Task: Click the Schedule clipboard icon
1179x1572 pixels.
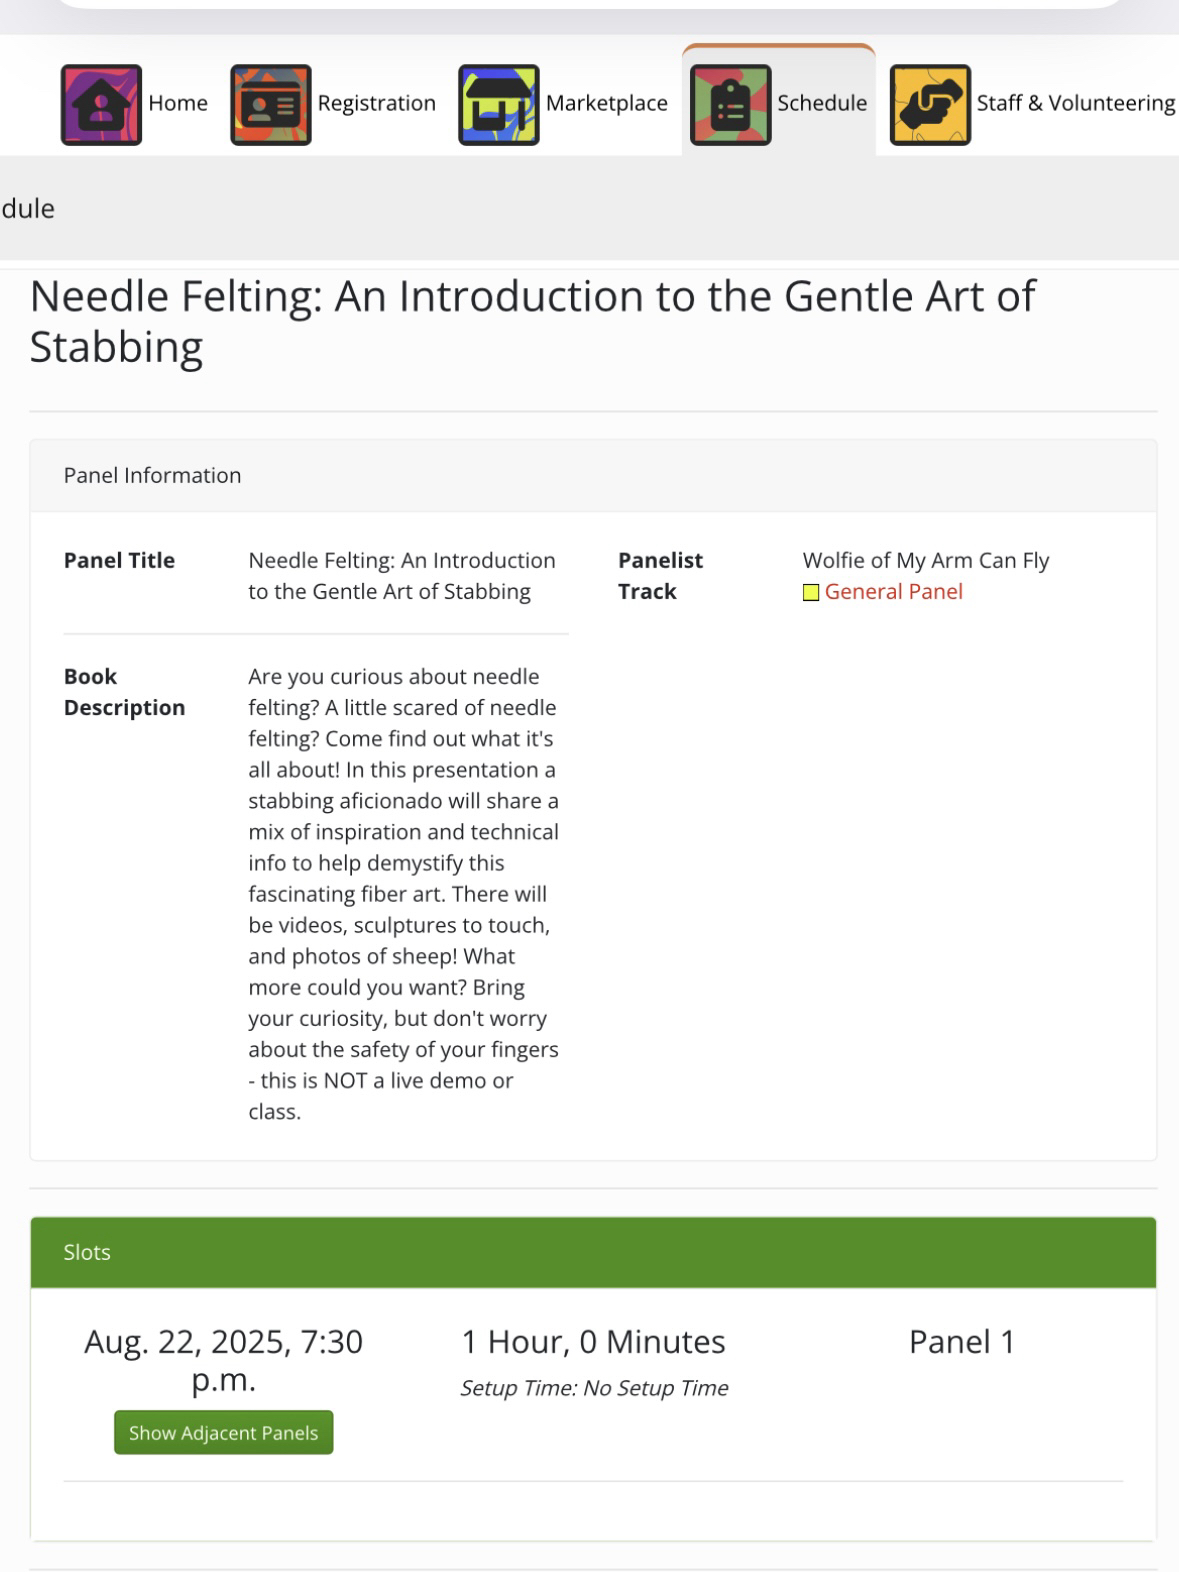Action: (x=731, y=105)
